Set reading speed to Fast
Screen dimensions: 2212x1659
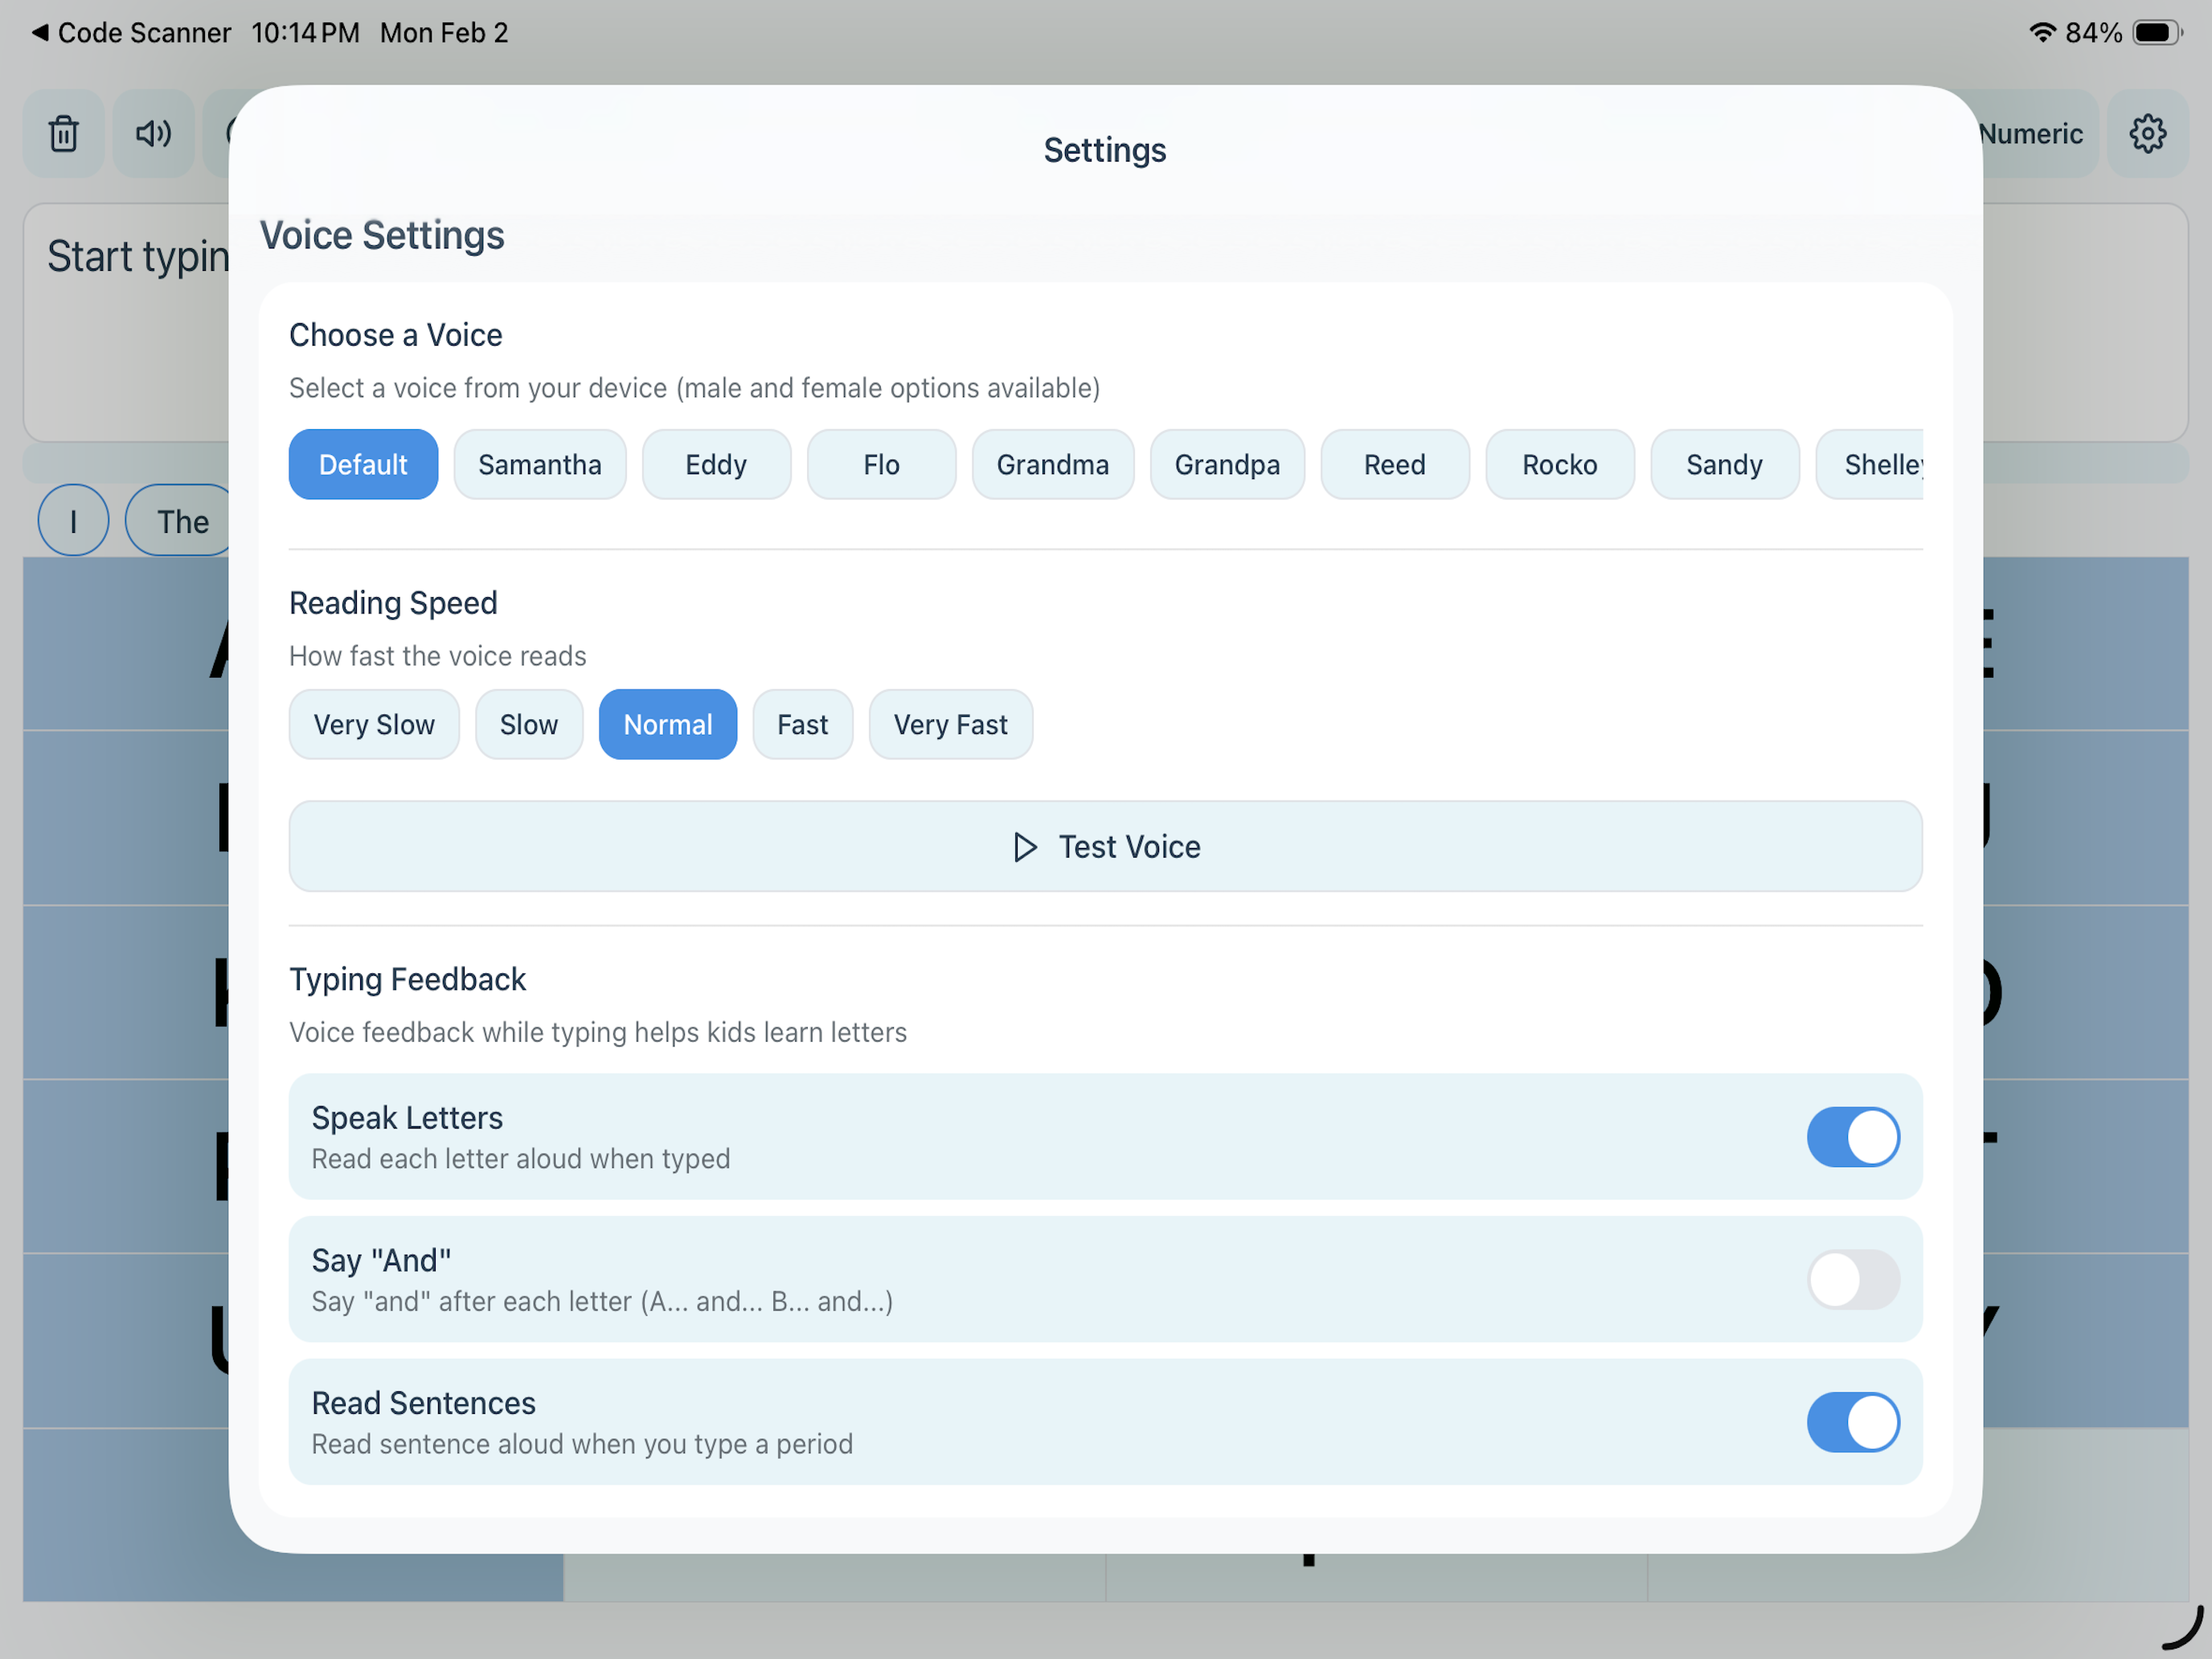click(x=803, y=725)
